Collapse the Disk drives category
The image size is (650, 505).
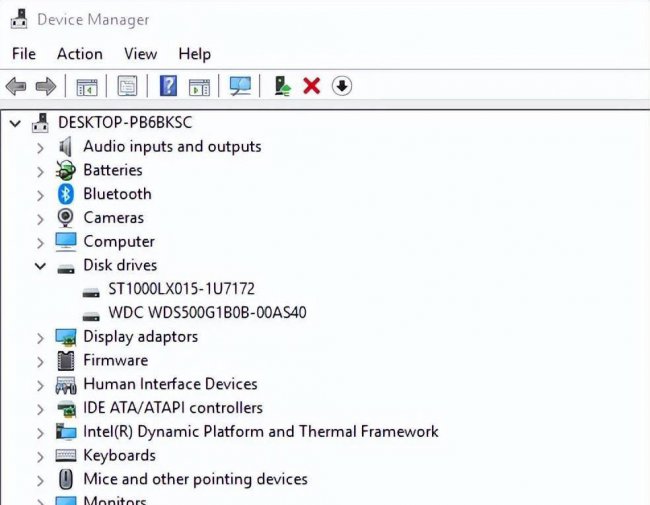[40, 266]
